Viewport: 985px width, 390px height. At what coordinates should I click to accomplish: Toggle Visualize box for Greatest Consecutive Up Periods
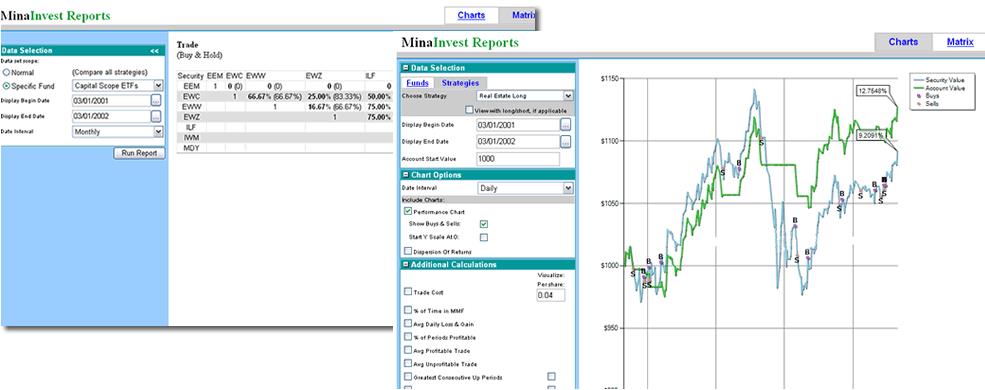[551, 377]
